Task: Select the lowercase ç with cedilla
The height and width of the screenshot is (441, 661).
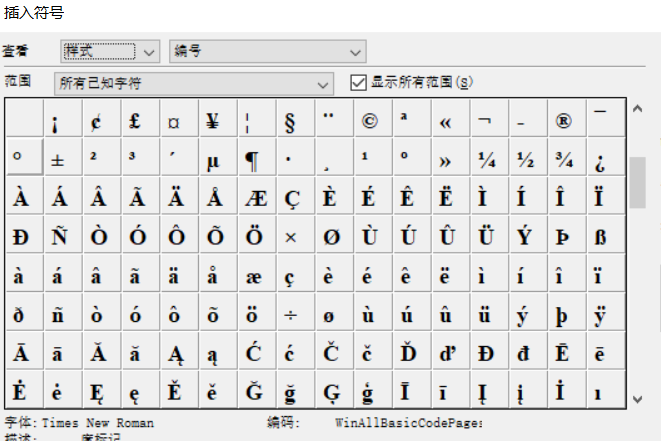Action: [x=296, y=273]
